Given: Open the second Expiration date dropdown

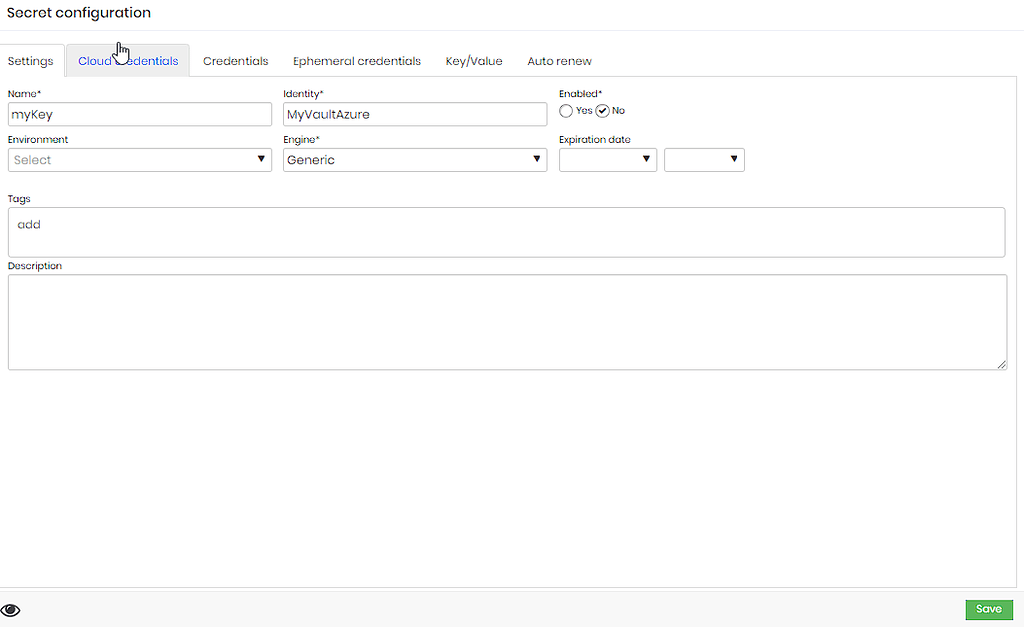Looking at the screenshot, I should [x=704, y=160].
